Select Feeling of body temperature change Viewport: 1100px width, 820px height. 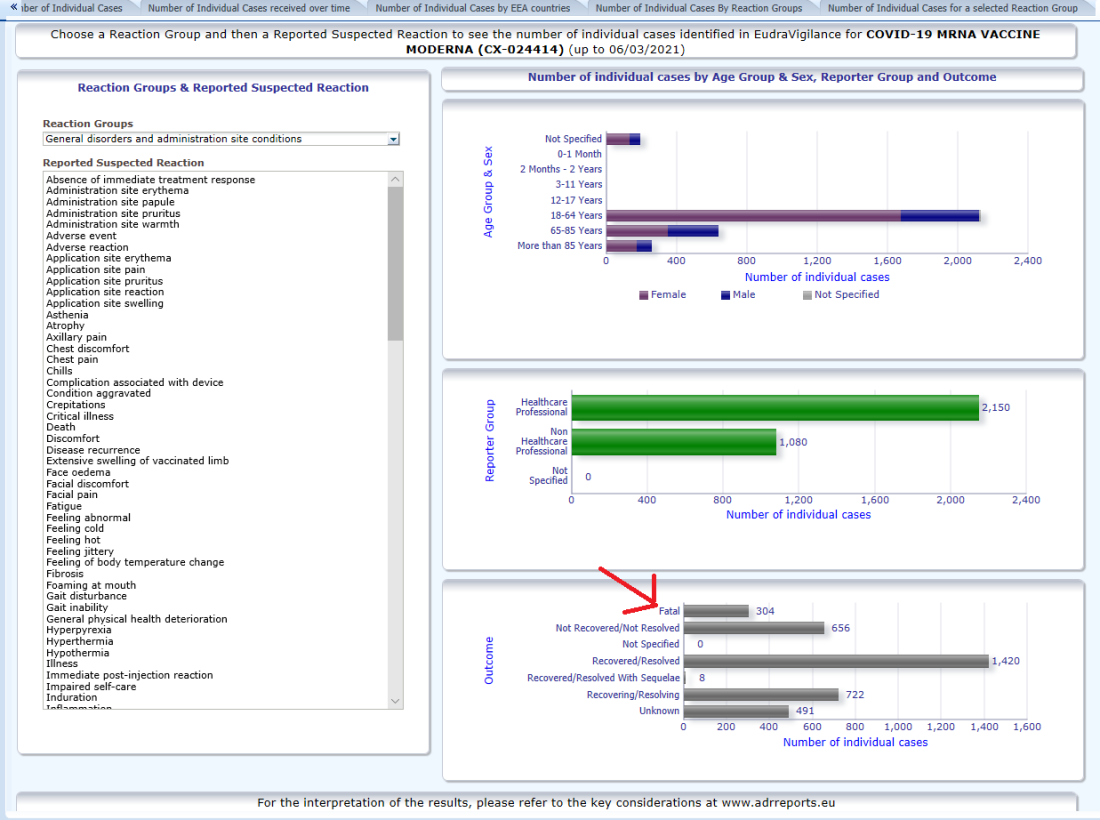point(135,563)
